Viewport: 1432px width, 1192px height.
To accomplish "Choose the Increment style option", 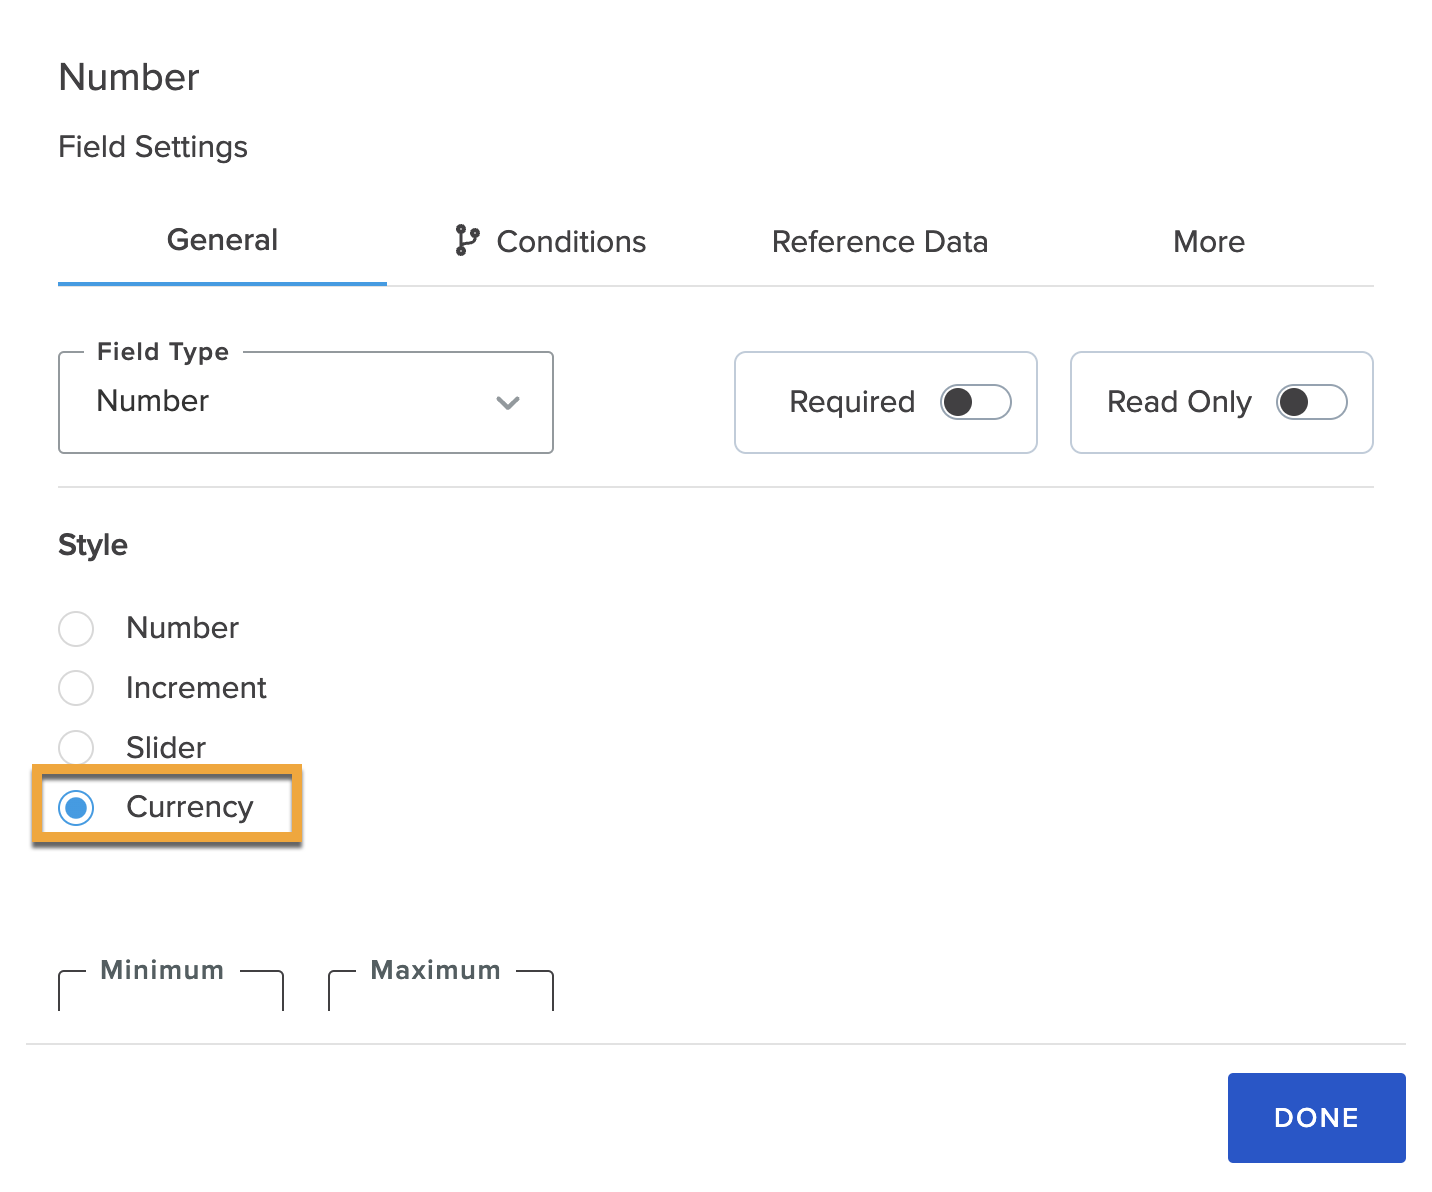I will pos(76,688).
